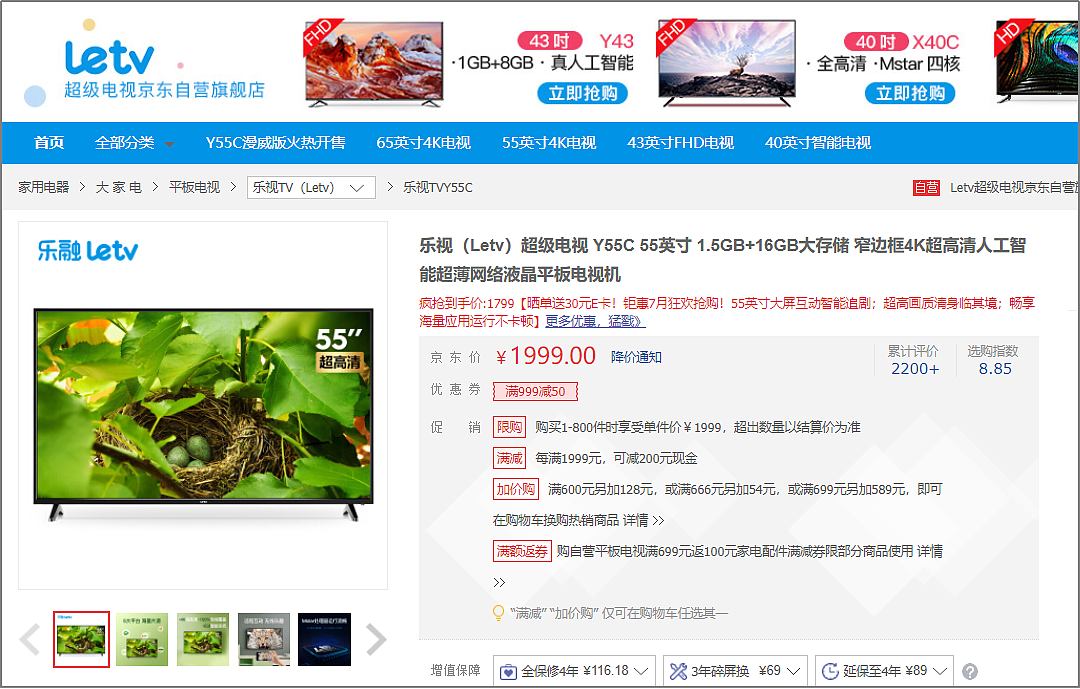Go to the 首页 tab
The height and width of the screenshot is (689, 1080).
[x=49, y=143]
